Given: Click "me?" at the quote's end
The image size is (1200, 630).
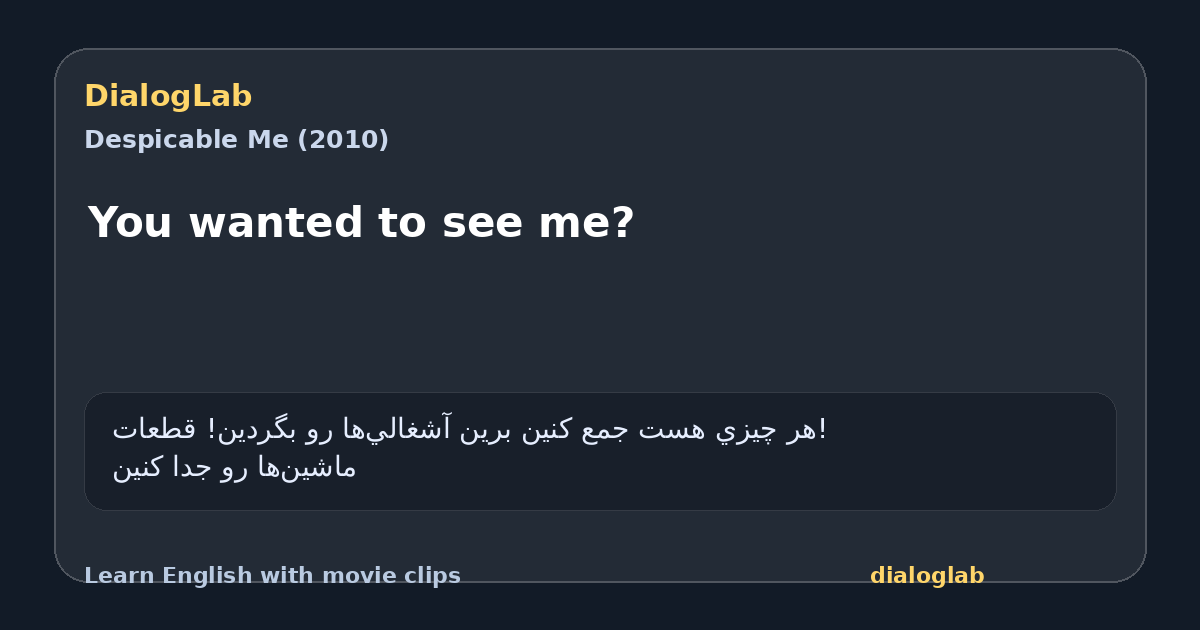Looking at the screenshot, I should (x=586, y=223).
